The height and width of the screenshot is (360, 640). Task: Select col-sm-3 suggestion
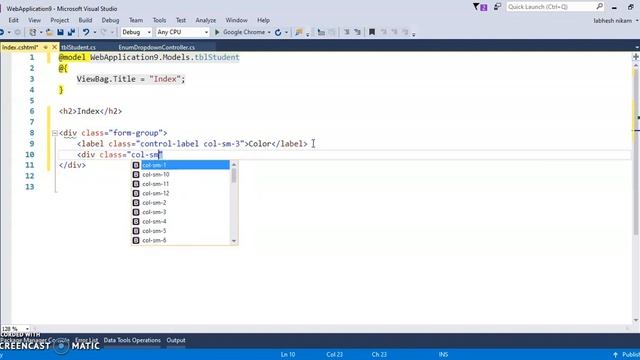tap(181, 212)
